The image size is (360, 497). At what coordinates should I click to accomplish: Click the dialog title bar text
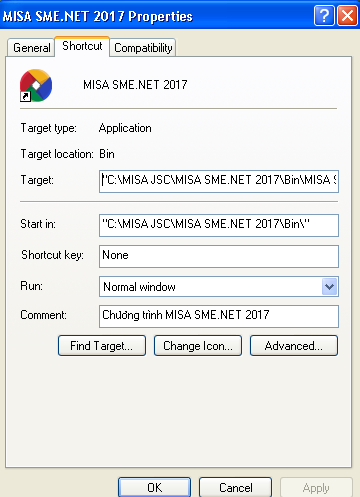click(98, 16)
